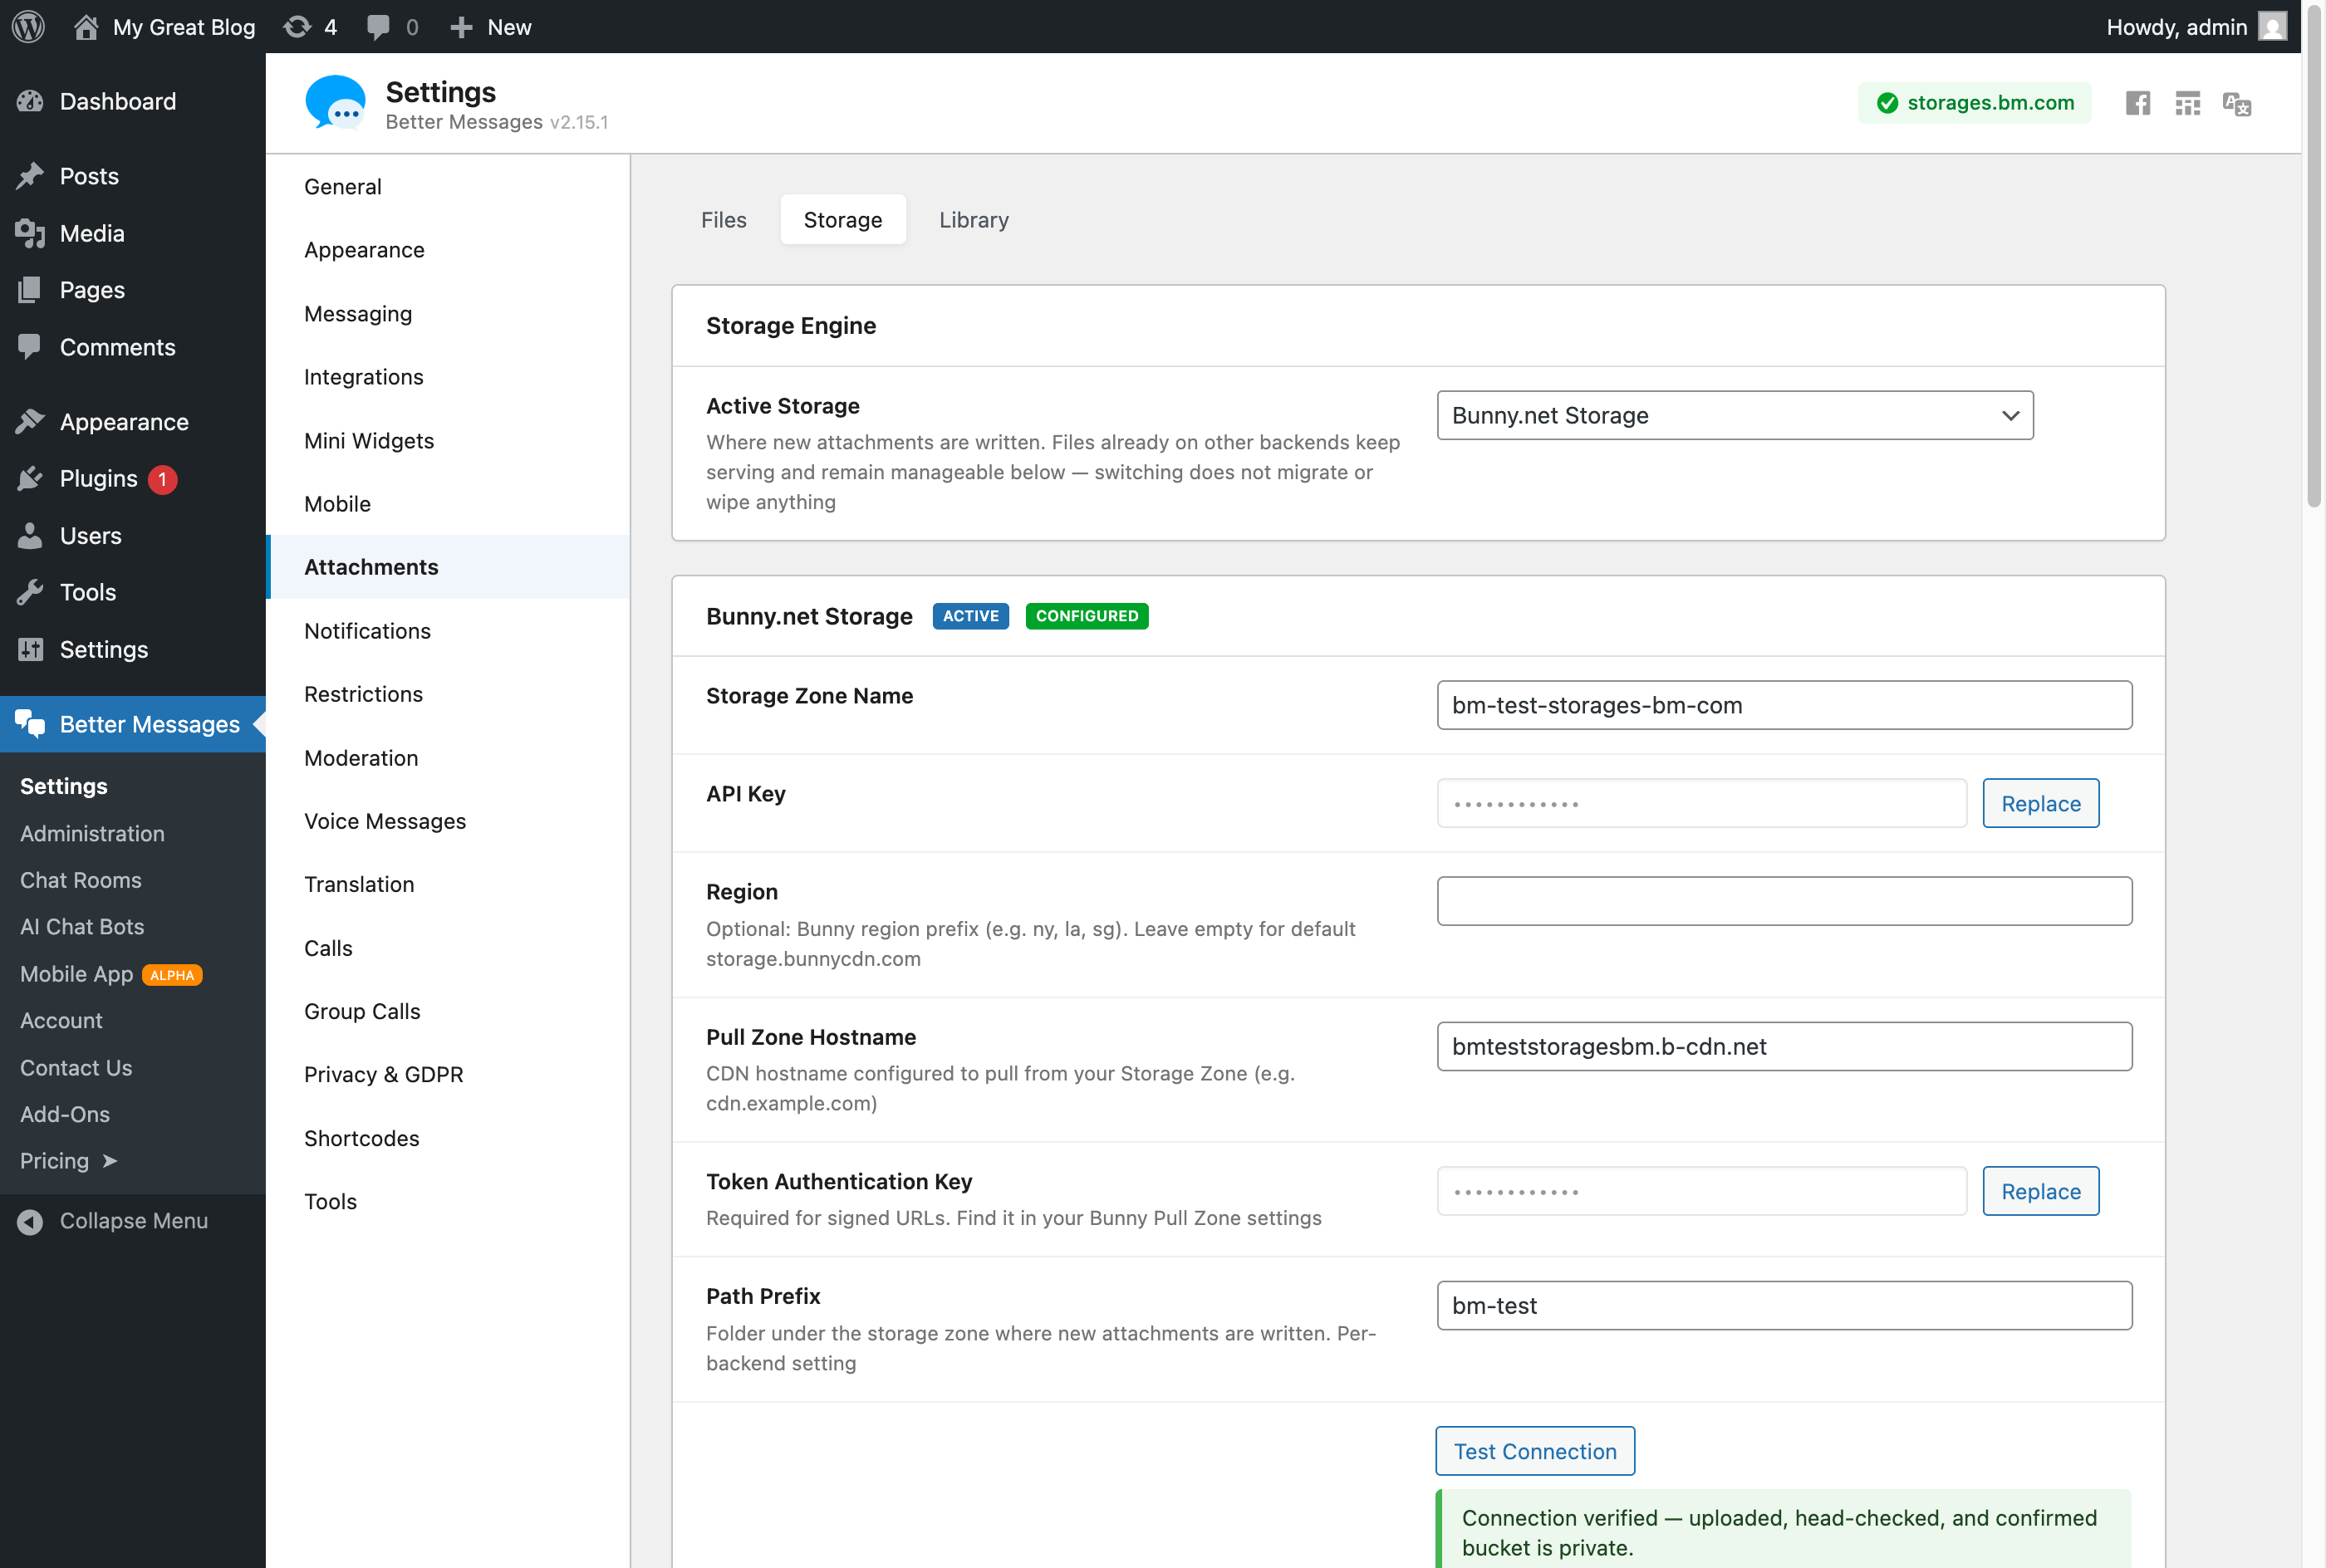Viewport: 2326px width, 1568px height.
Task: Open the Shortcodes section
Action: 448,1138
